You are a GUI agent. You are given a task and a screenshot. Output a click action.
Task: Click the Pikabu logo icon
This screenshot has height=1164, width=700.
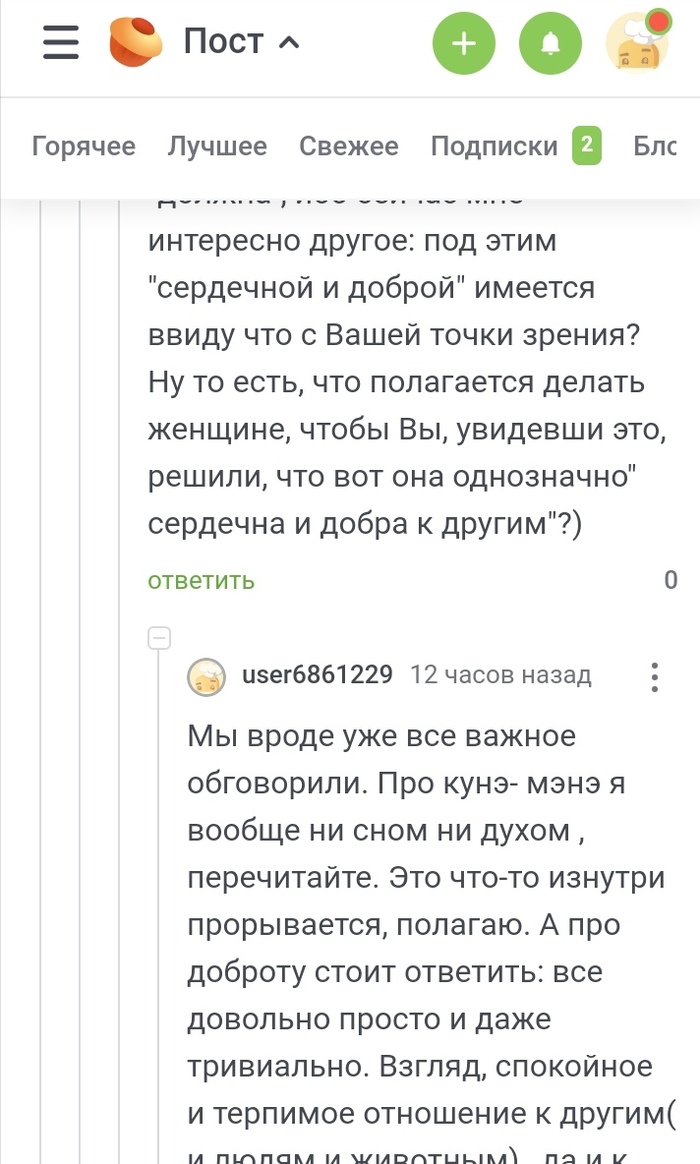136,42
